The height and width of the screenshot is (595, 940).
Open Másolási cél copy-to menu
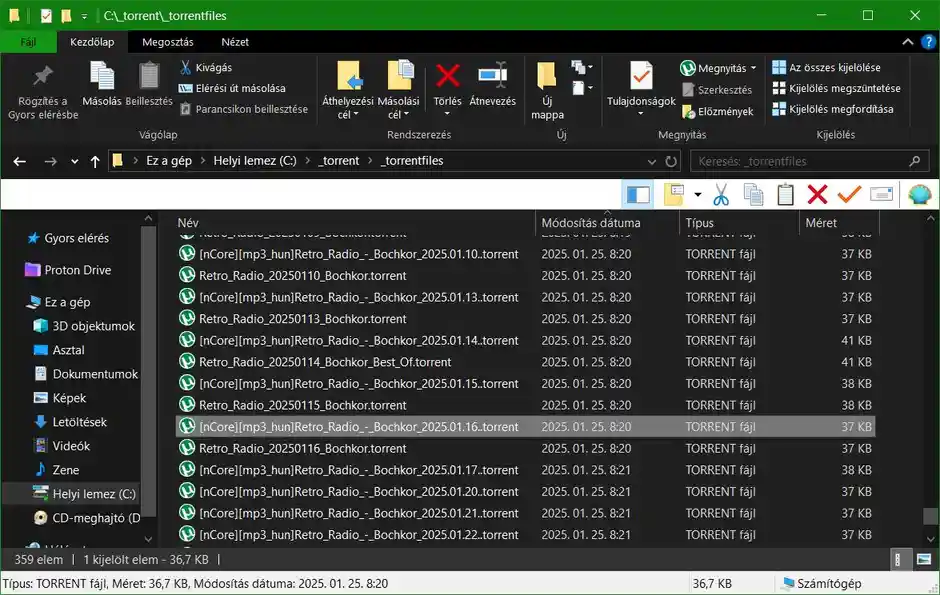(398, 91)
